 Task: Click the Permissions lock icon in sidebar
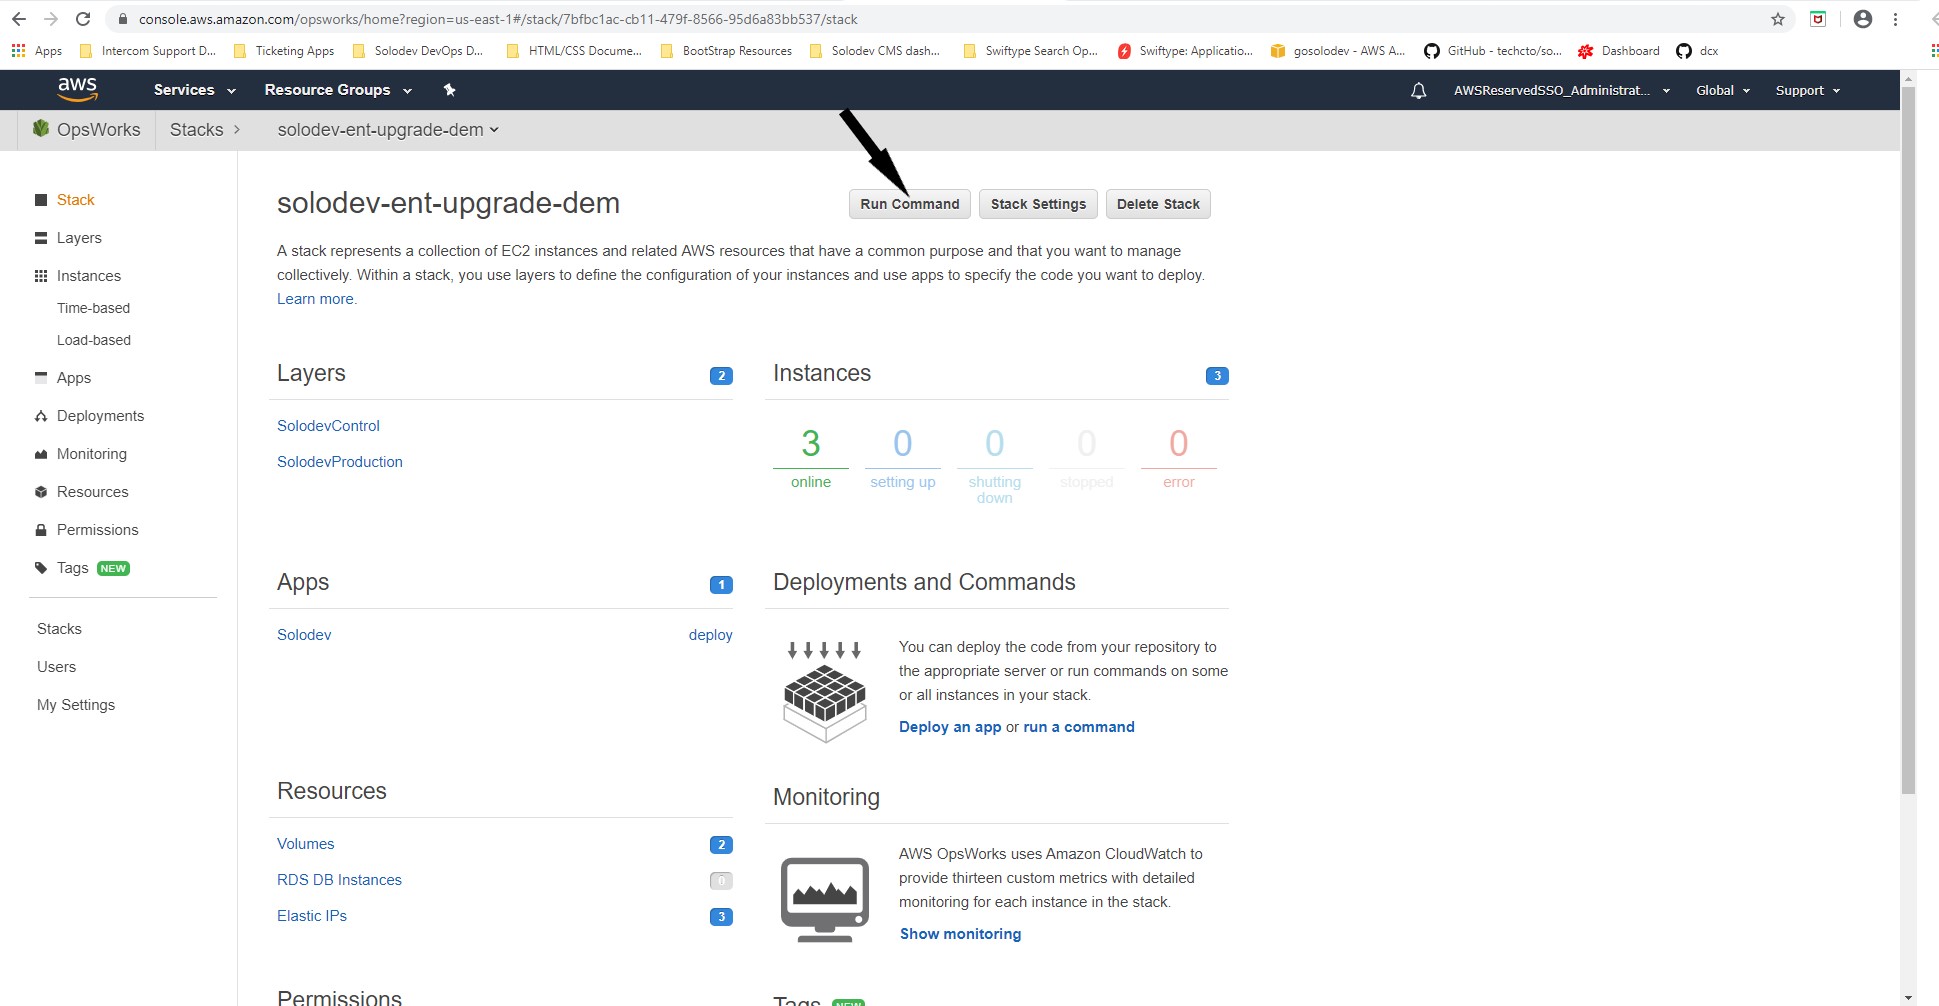[x=41, y=530]
